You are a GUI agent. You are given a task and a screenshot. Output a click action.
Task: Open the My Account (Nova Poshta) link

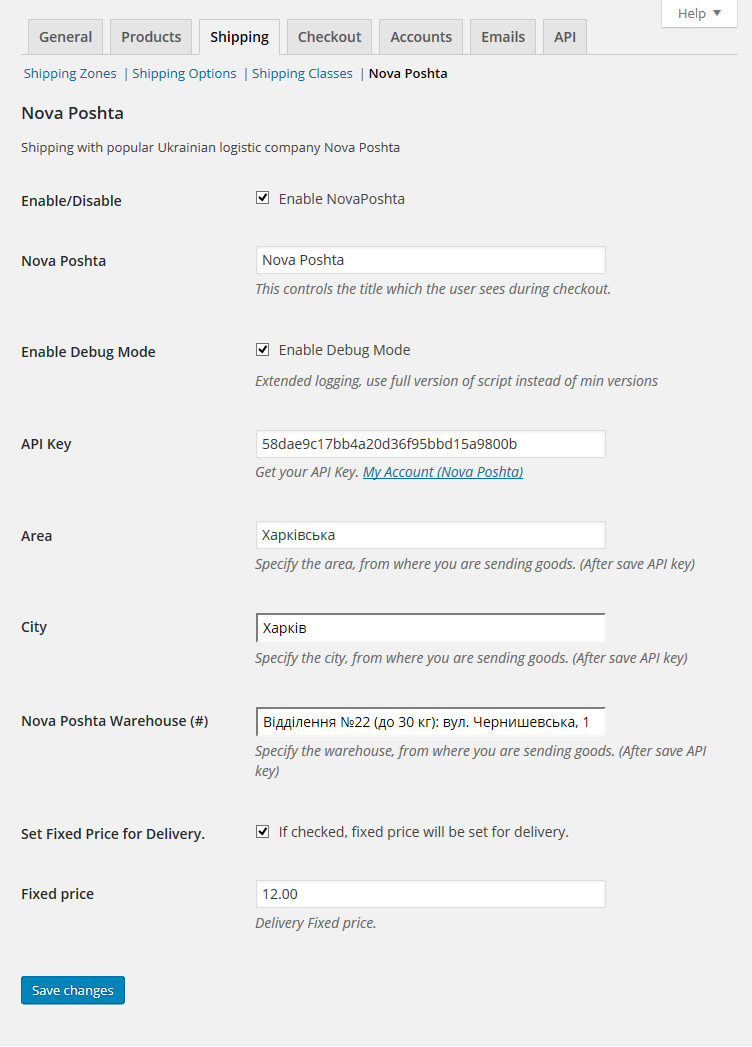tap(443, 472)
